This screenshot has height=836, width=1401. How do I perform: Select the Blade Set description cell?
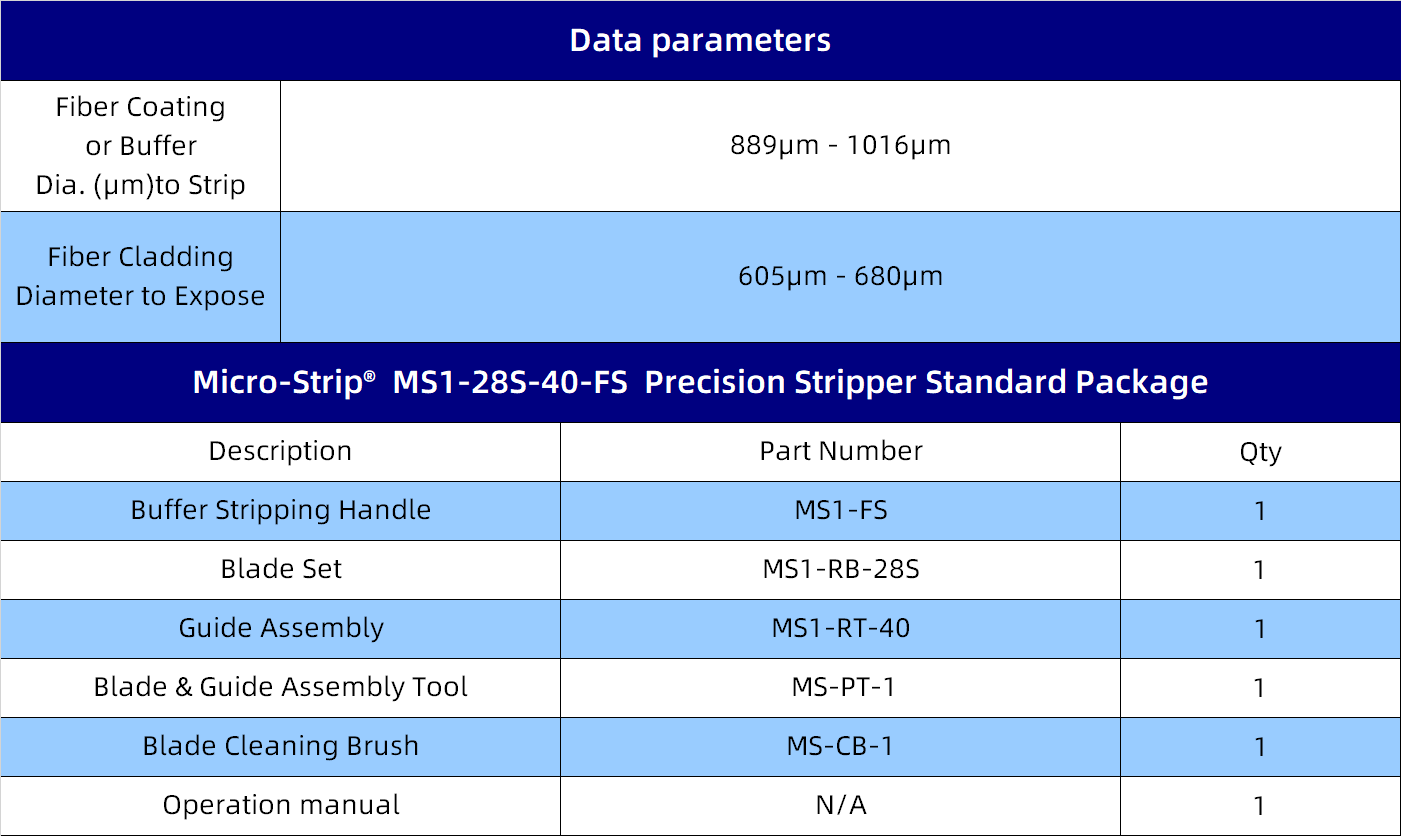tap(280, 570)
